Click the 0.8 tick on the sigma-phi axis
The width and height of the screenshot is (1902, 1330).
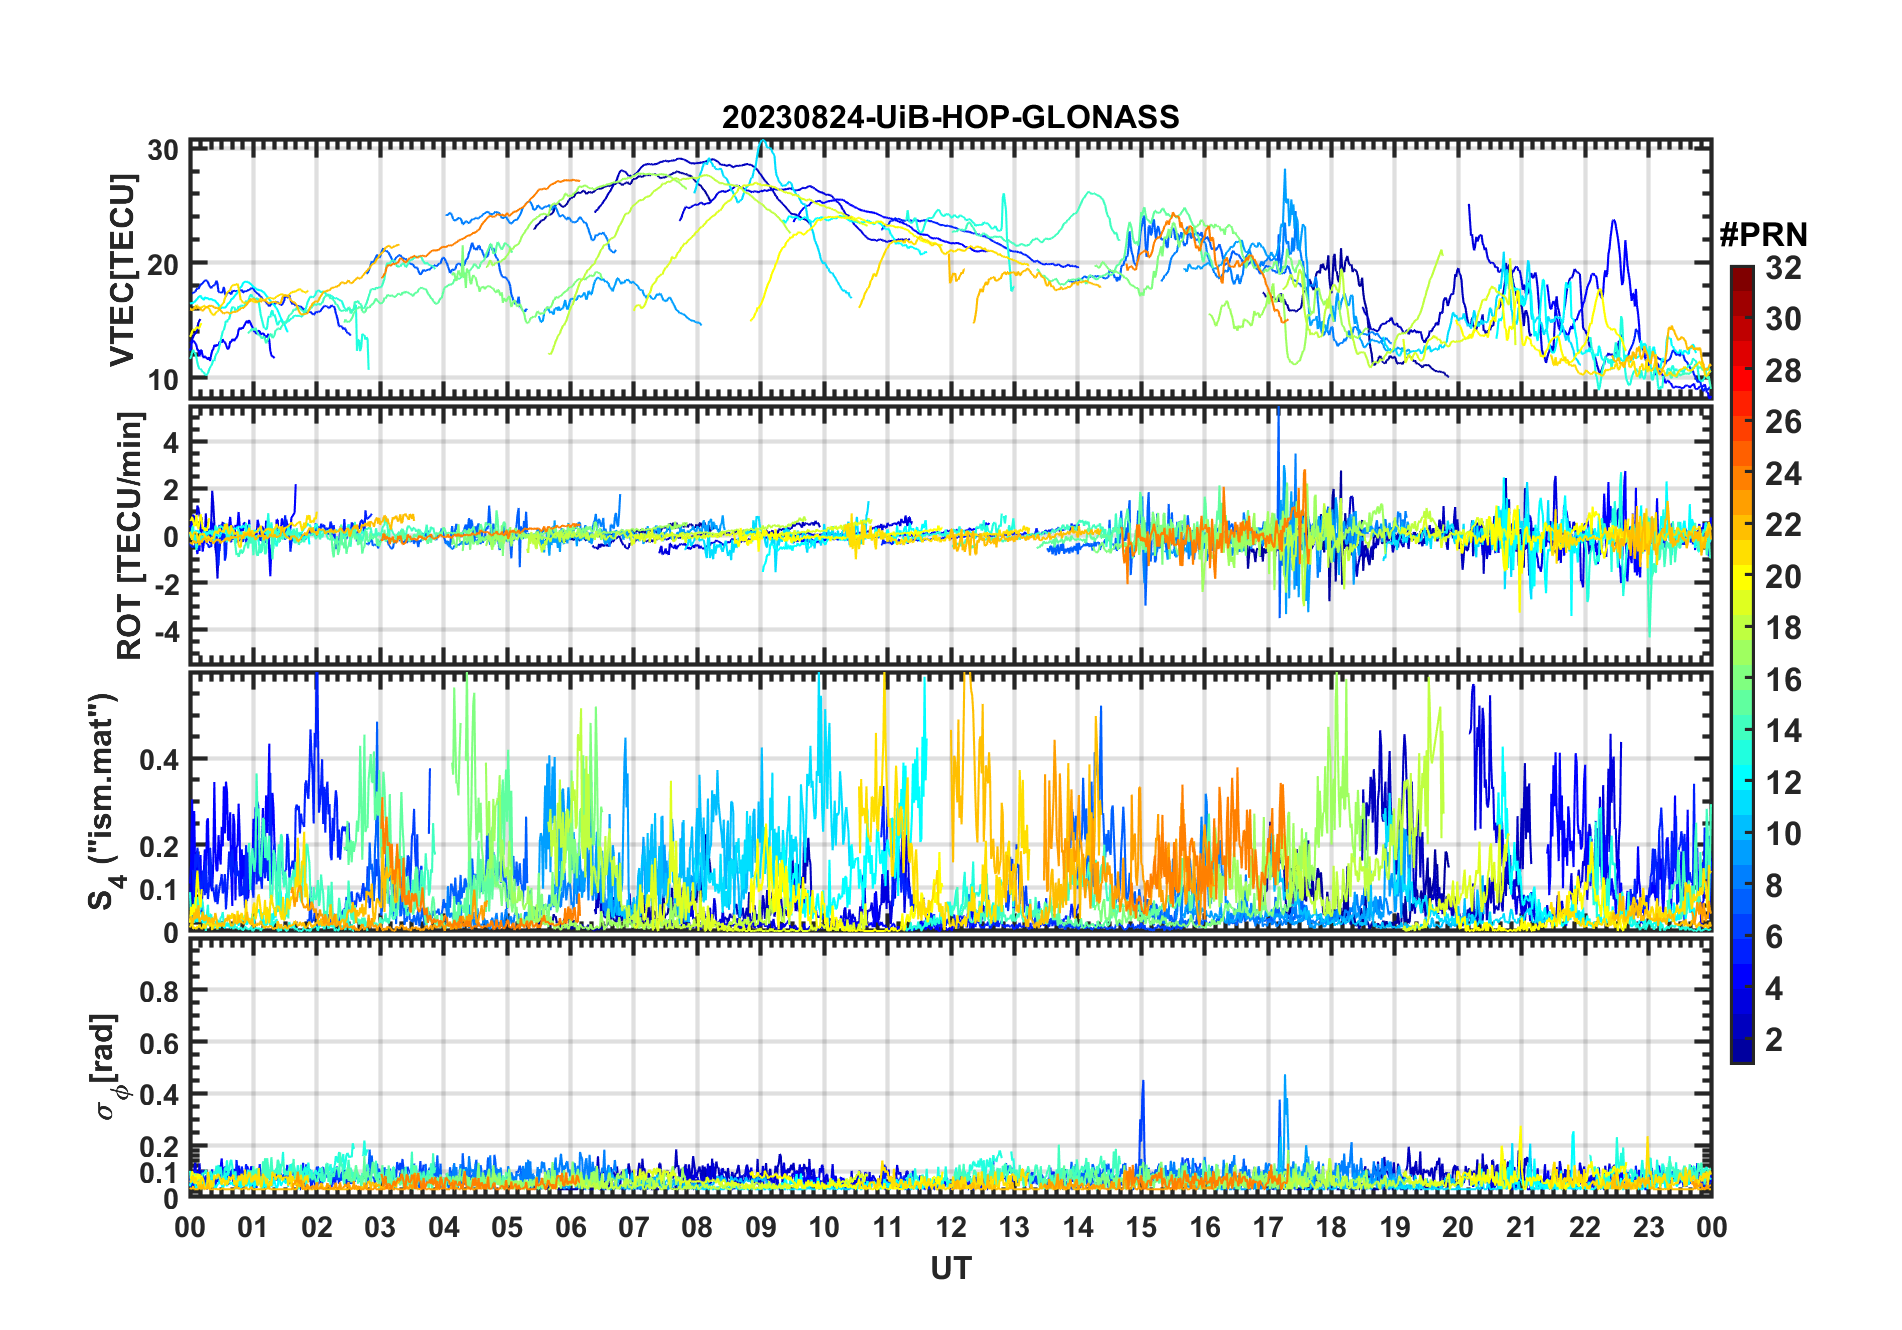click(160, 991)
